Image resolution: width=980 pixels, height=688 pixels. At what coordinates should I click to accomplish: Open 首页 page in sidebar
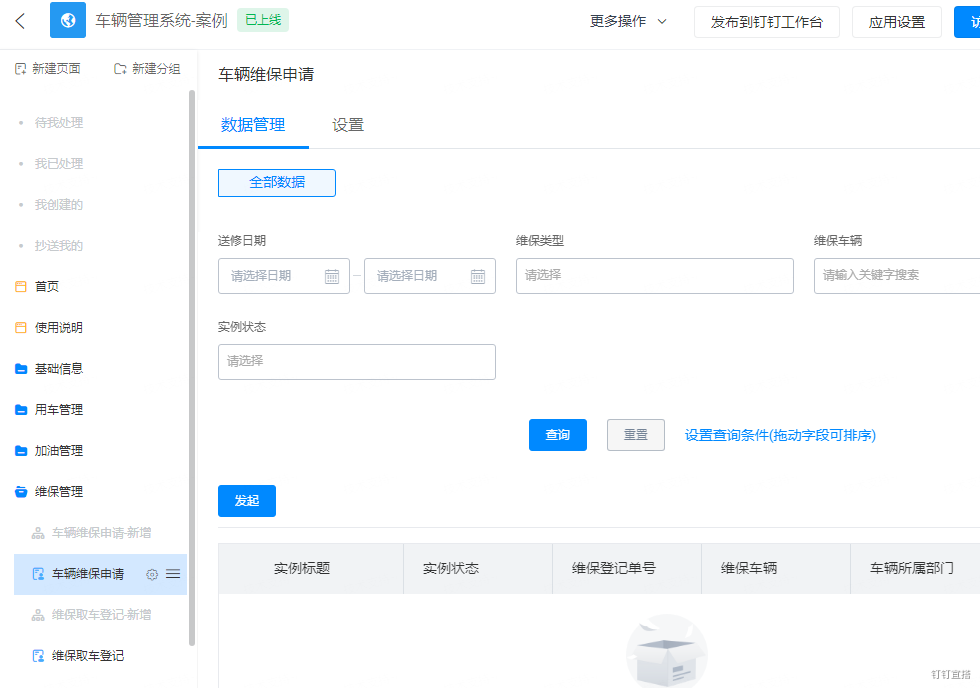coord(47,287)
